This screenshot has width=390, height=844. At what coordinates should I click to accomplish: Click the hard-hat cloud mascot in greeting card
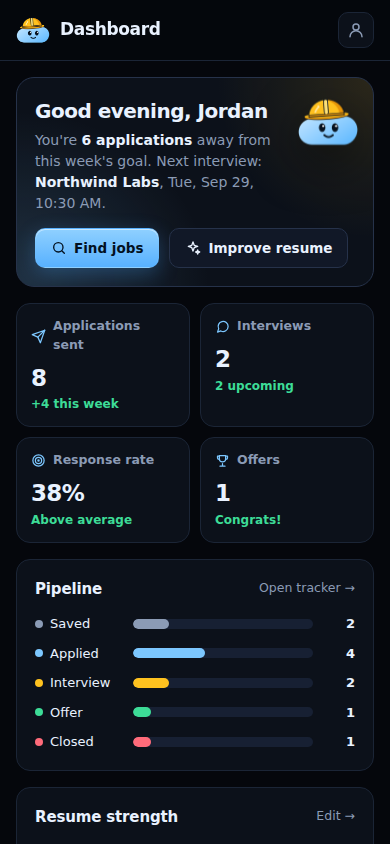coord(328,122)
